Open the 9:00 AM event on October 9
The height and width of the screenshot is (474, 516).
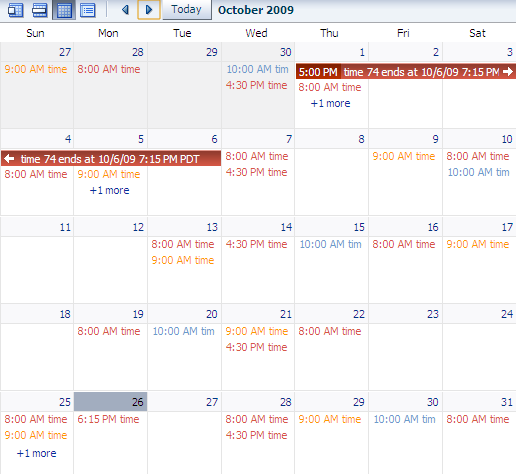coord(404,156)
